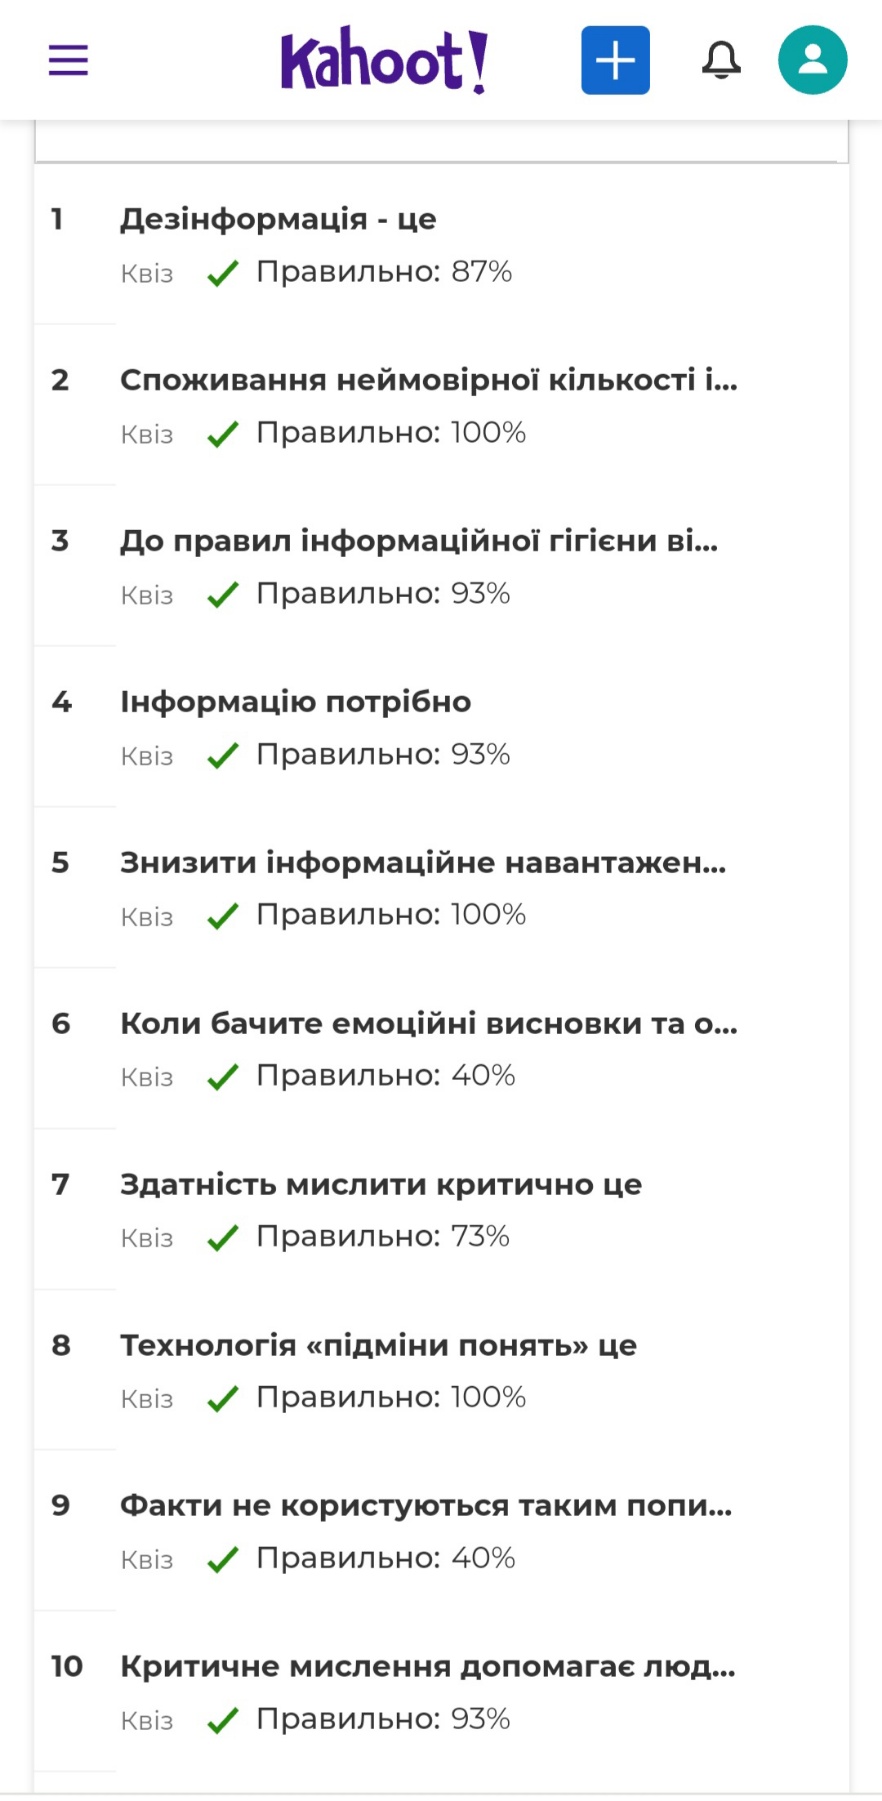Open the teal profile avatar
The height and width of the screenshot is (1801, 882).
click(x=812, y=61)
